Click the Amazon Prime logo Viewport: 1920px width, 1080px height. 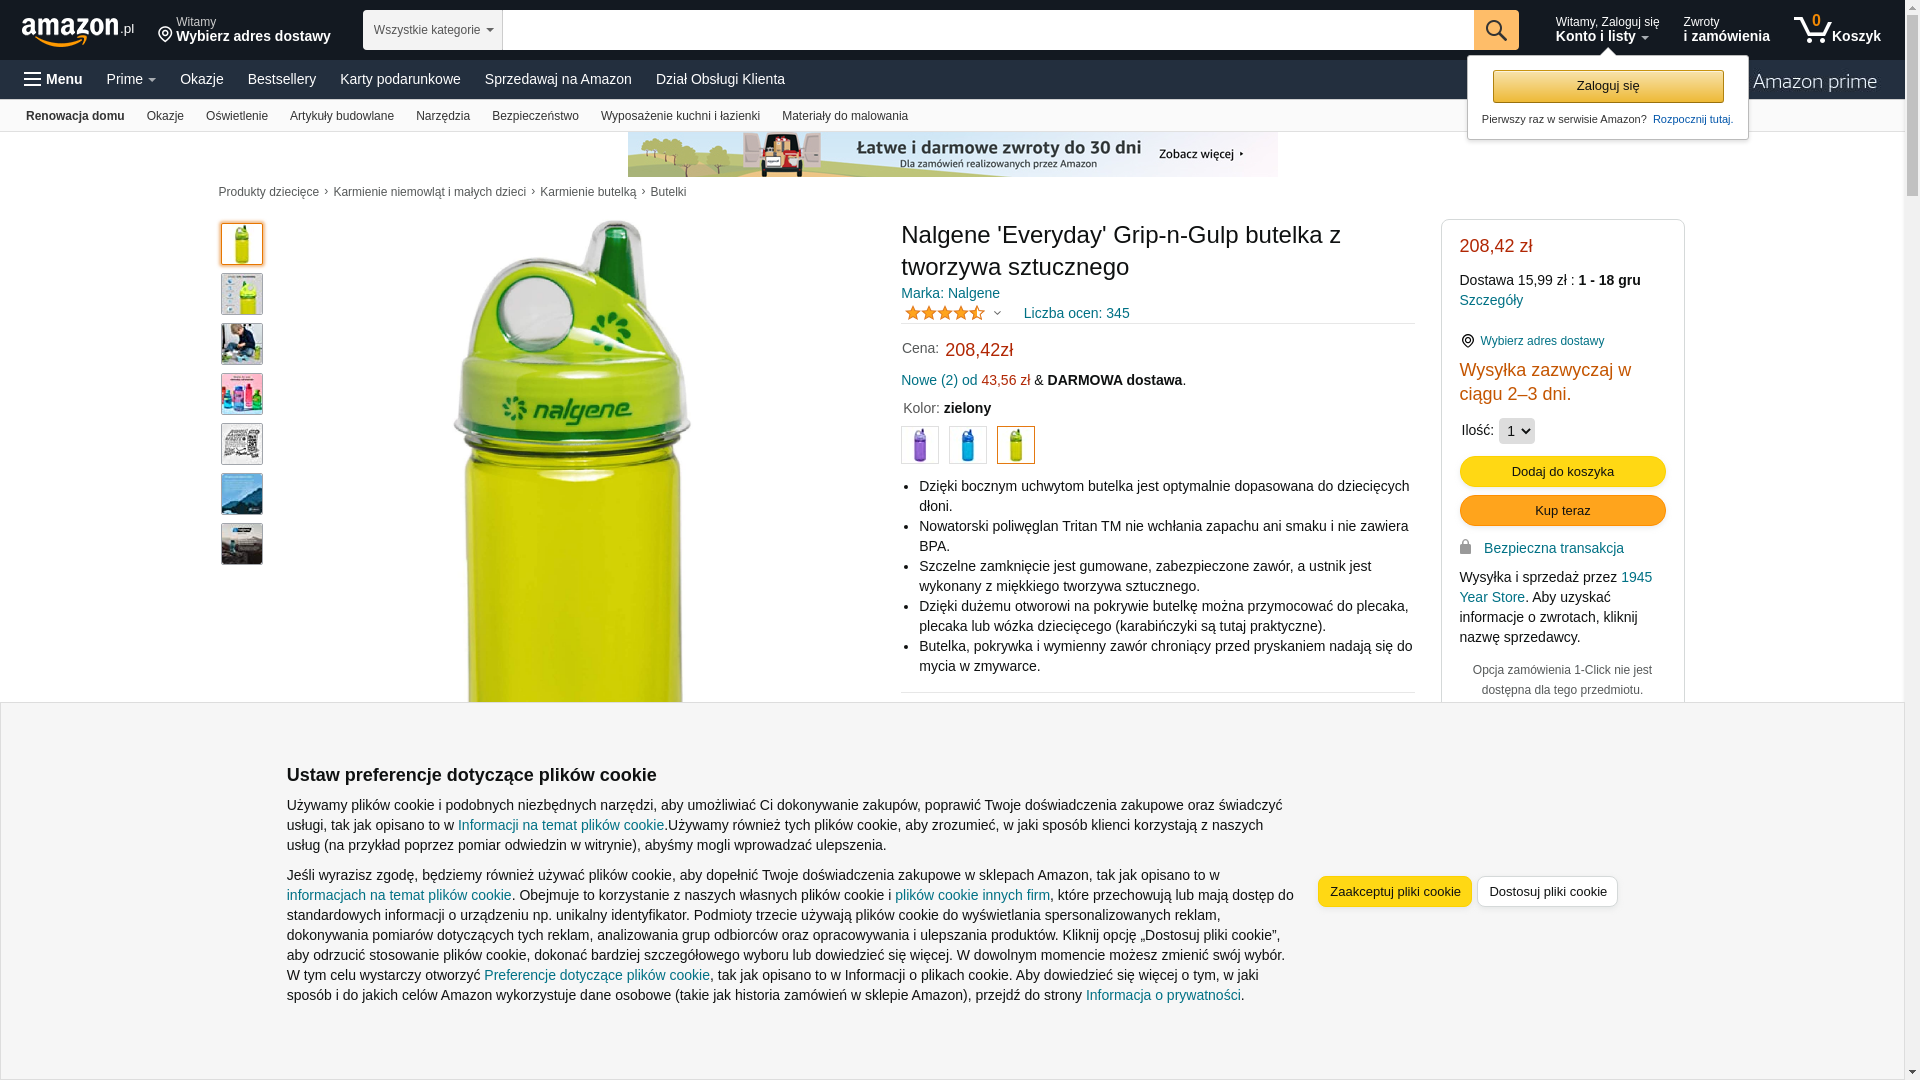[x=1814, y=82]
